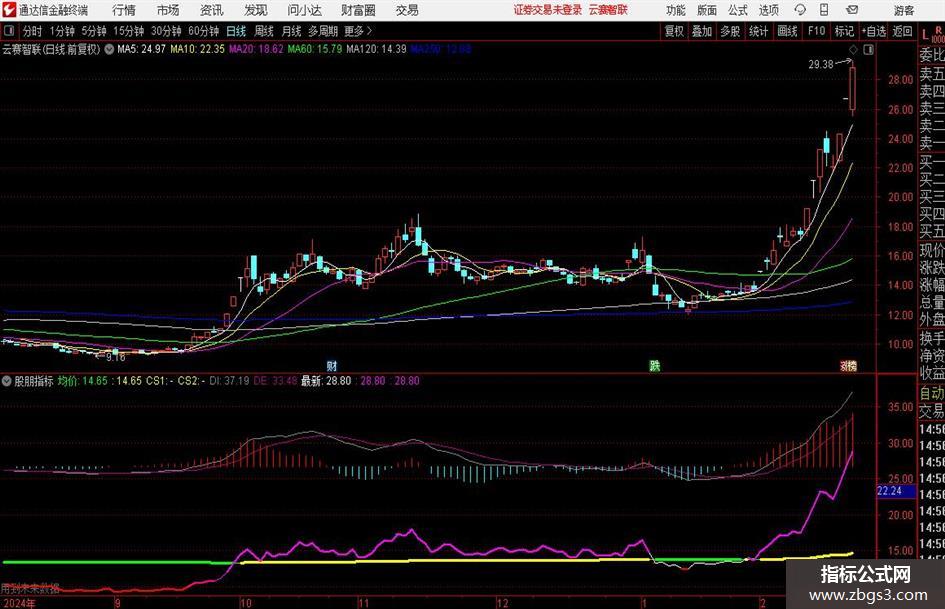Viewport: 945px width, 609px height.
Task: Click the MA60: 15.79 label
Action: click(315, 49)
